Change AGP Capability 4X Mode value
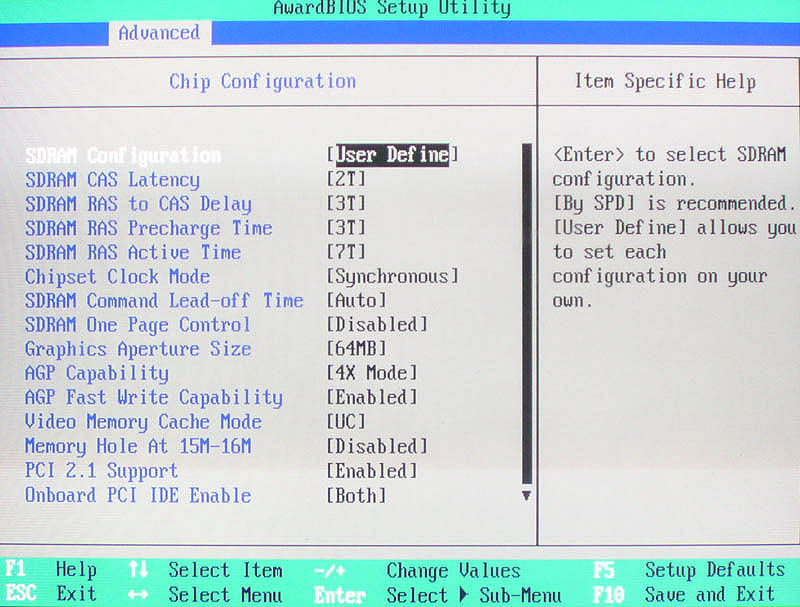The height and width of the screenshot is (607, 800). click(372, 374)
